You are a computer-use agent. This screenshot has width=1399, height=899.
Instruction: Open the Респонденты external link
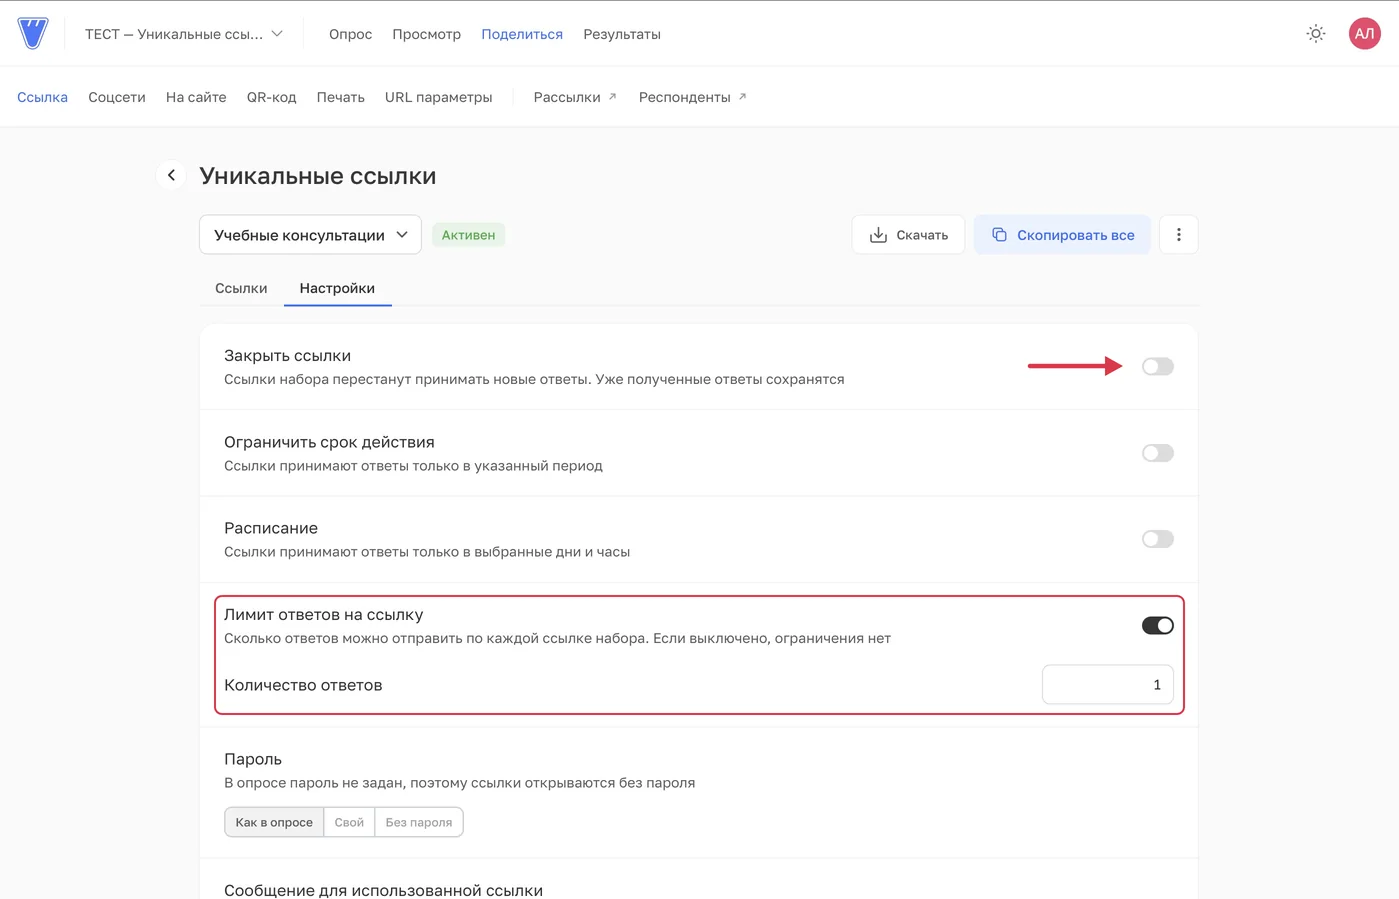[x=692, y=97]
